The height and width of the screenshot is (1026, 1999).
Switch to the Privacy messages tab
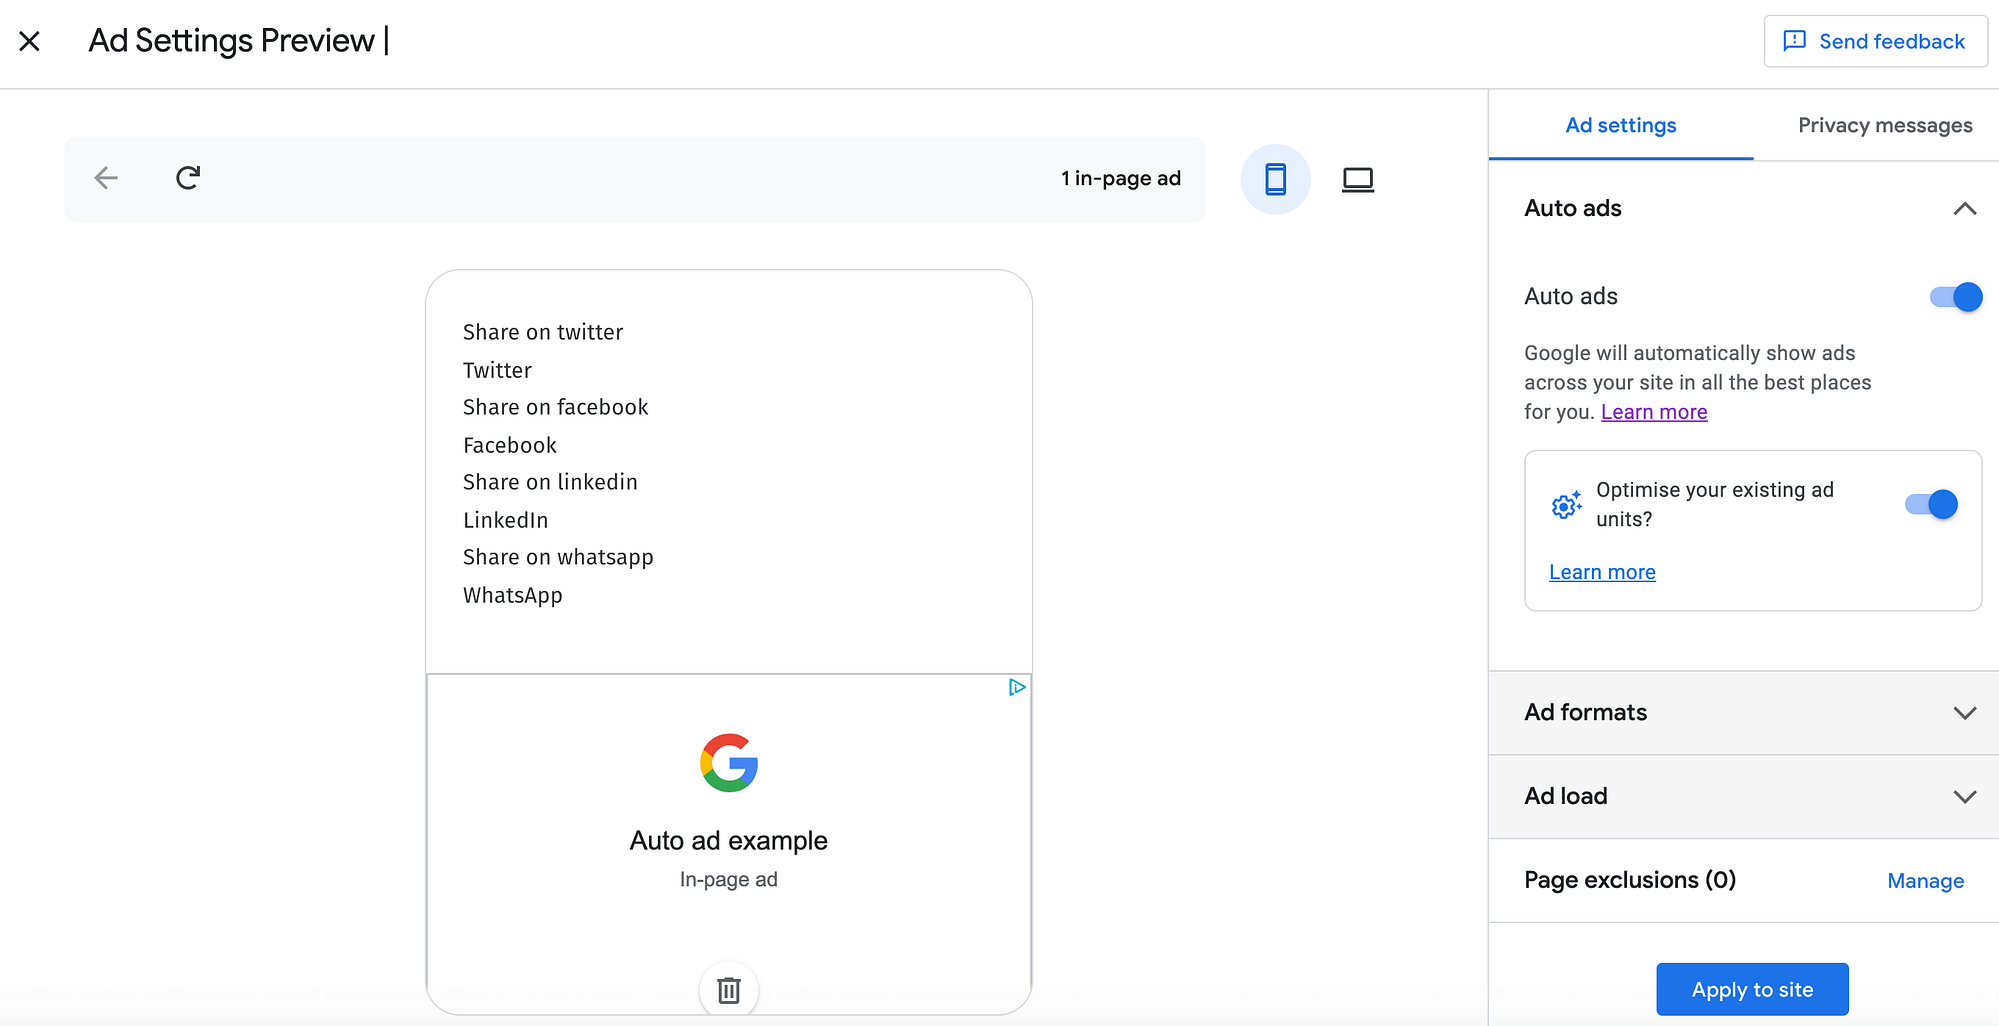1884,125
